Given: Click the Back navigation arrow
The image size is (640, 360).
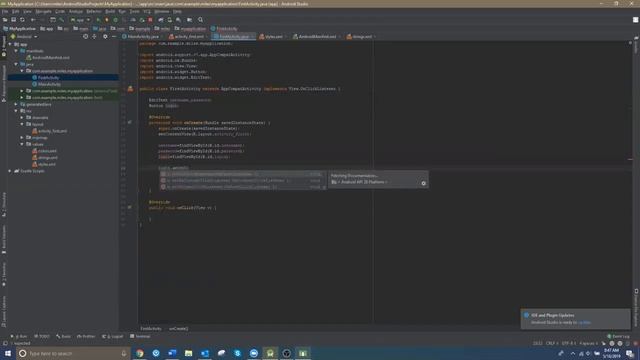Looking at the screenshot, I should pyautogui.click(x=33, y=20).
